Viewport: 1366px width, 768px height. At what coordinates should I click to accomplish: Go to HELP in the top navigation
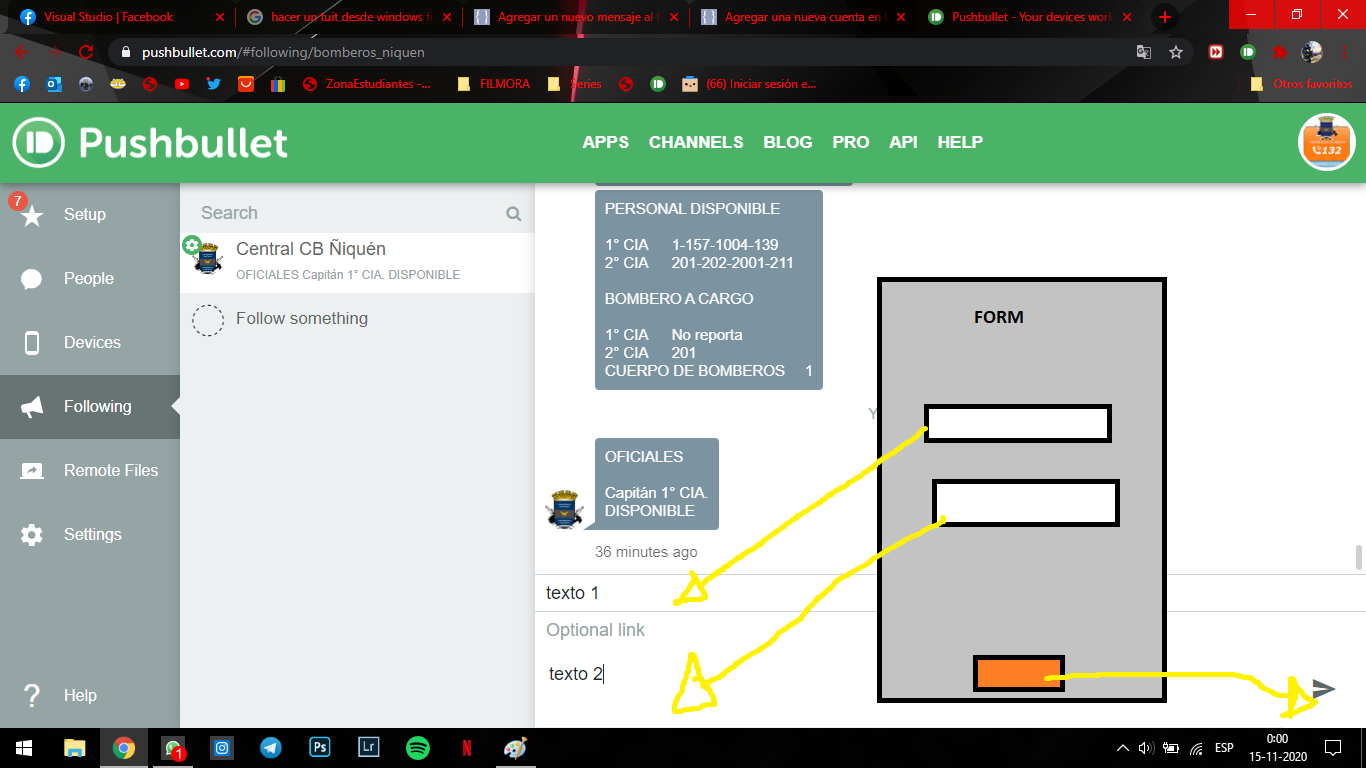point(960,142)
